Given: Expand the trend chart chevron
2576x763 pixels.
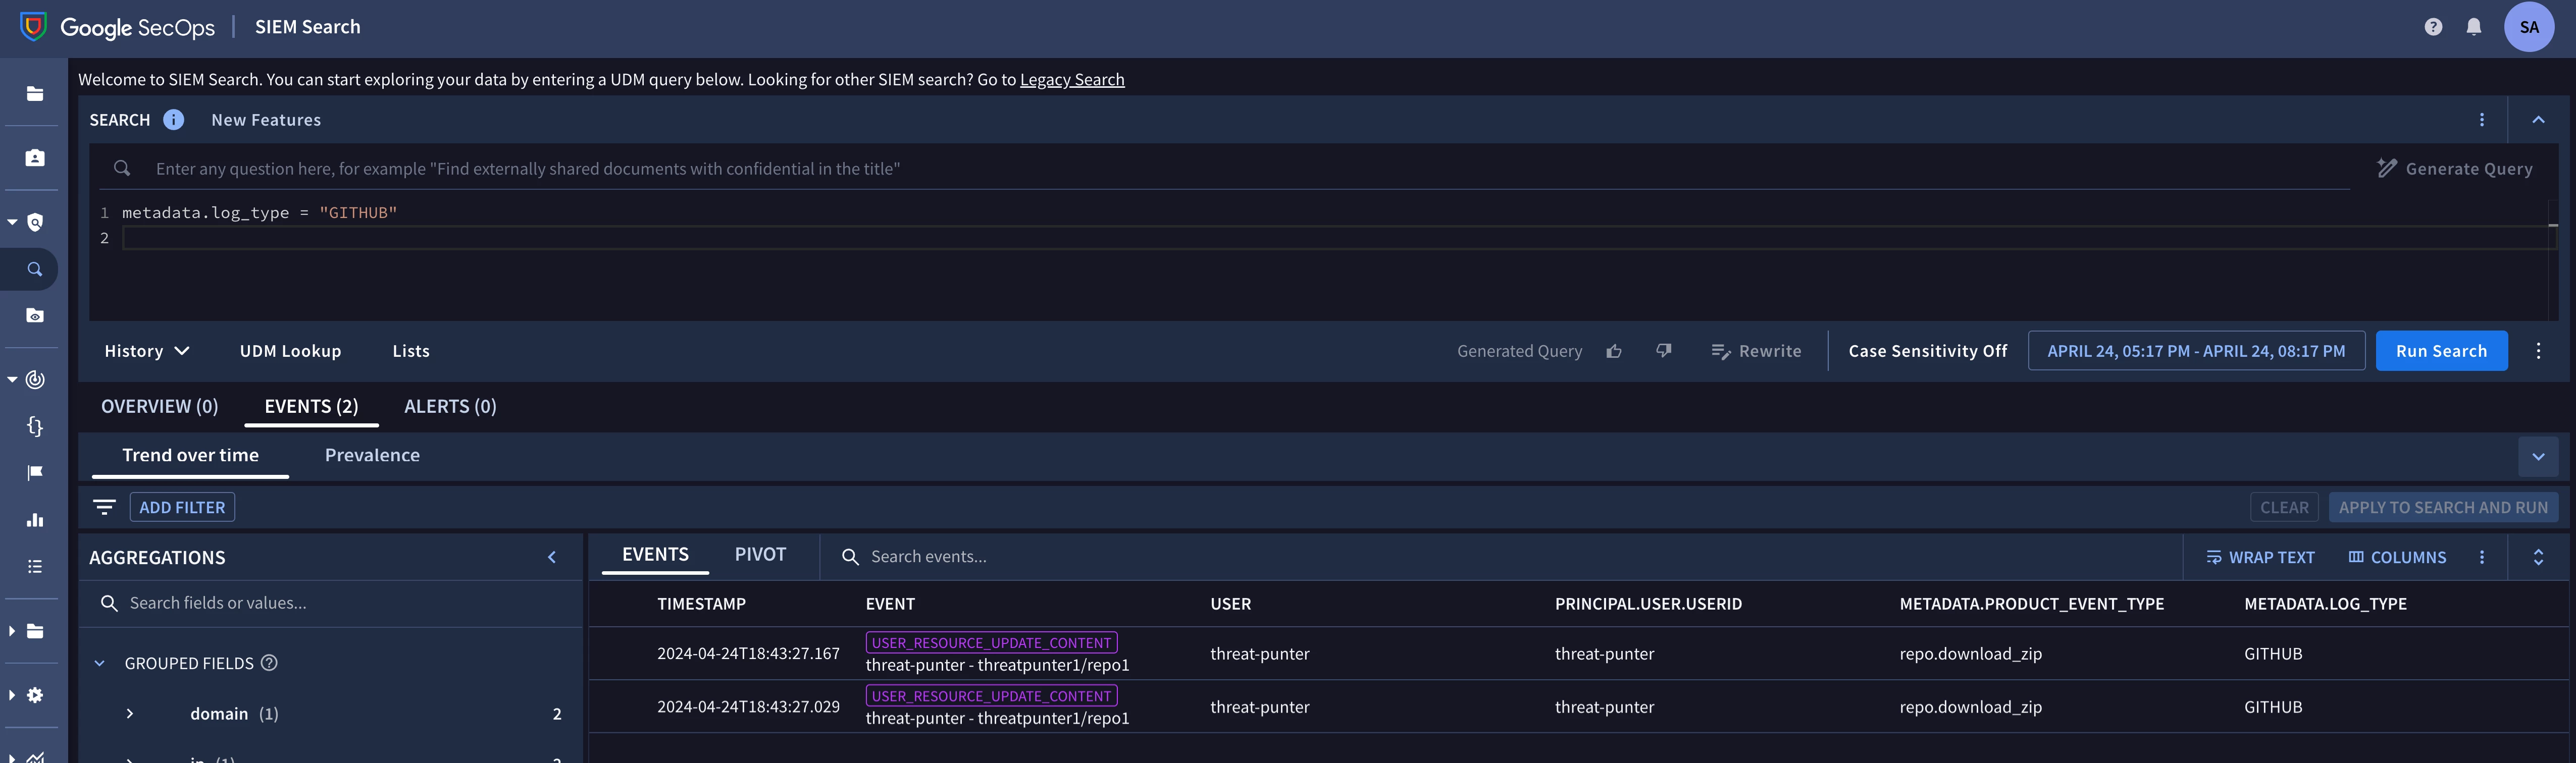Looking at the screenshot, I should click(x=2538, y=456).
